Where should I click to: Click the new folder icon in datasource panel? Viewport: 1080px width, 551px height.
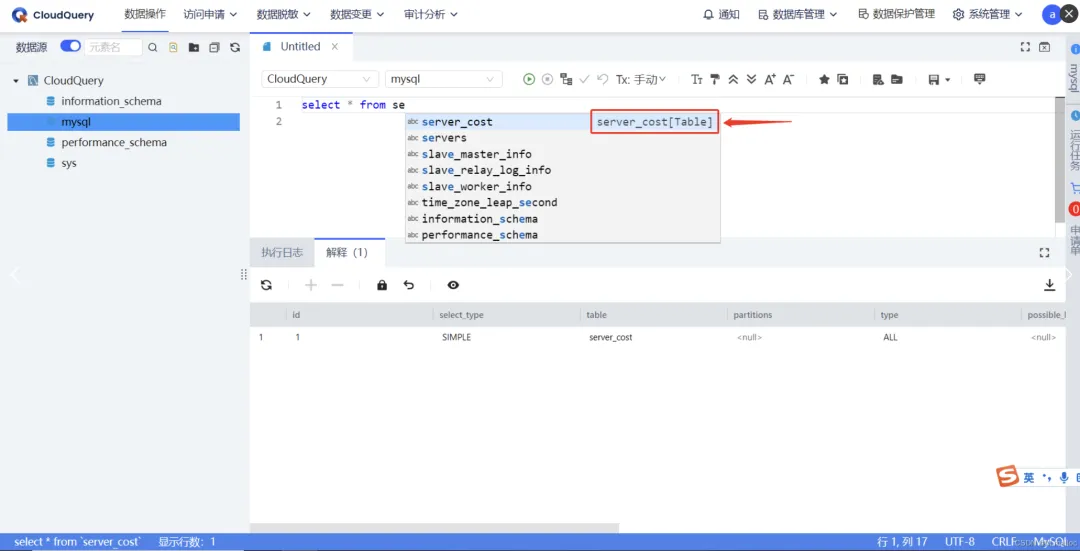pyautogui.click(x=194, y=48)
